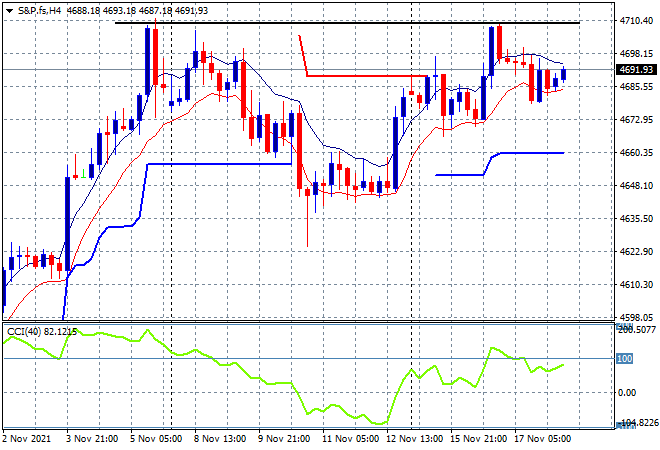
Task: Click the 4660.35 price axis label
Action: (x=636, y=152)
